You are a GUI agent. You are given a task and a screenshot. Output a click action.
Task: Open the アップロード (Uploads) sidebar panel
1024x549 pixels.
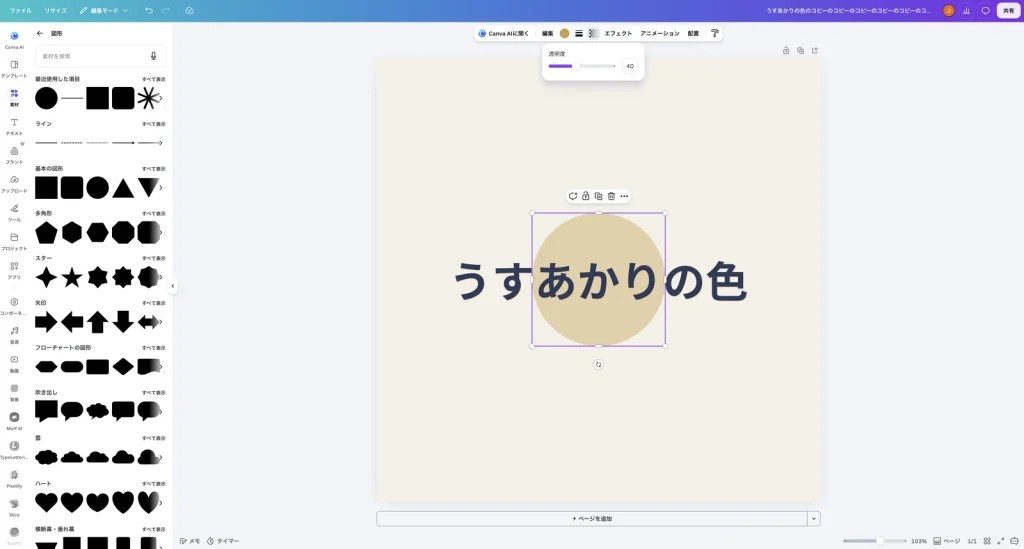(x=14, y=183)
